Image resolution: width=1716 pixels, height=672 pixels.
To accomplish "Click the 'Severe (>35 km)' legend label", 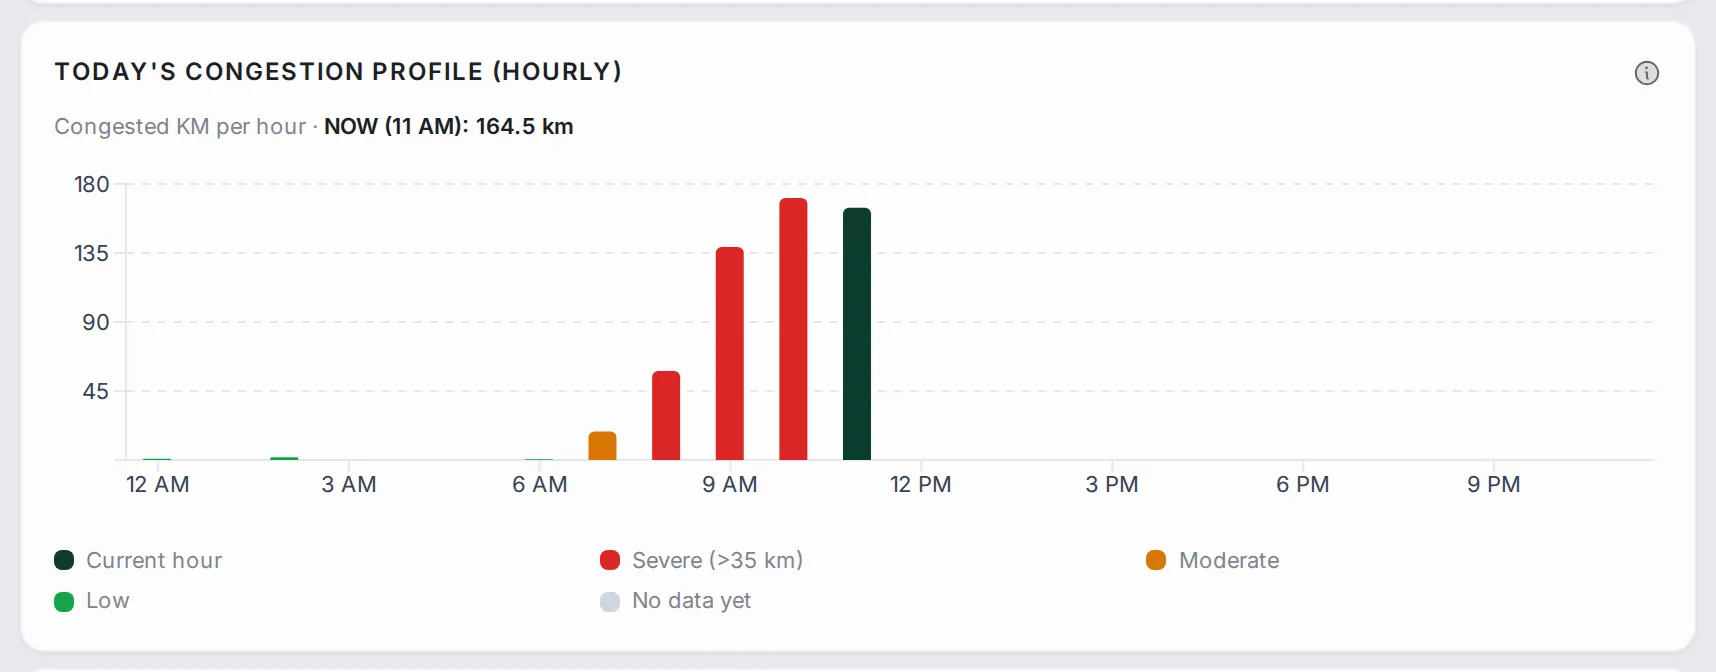I will click(x=718, y=560).
